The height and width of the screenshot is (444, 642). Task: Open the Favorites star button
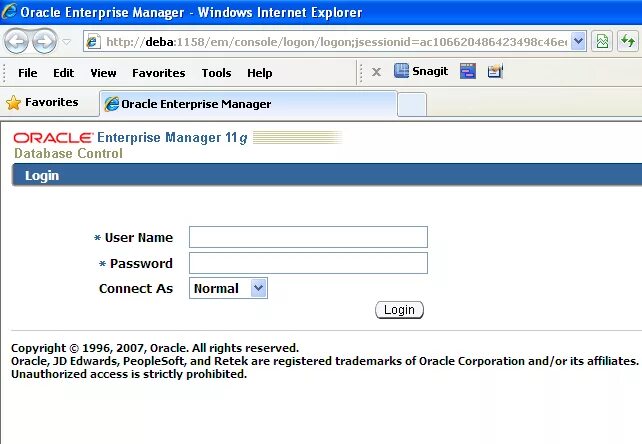42,102
